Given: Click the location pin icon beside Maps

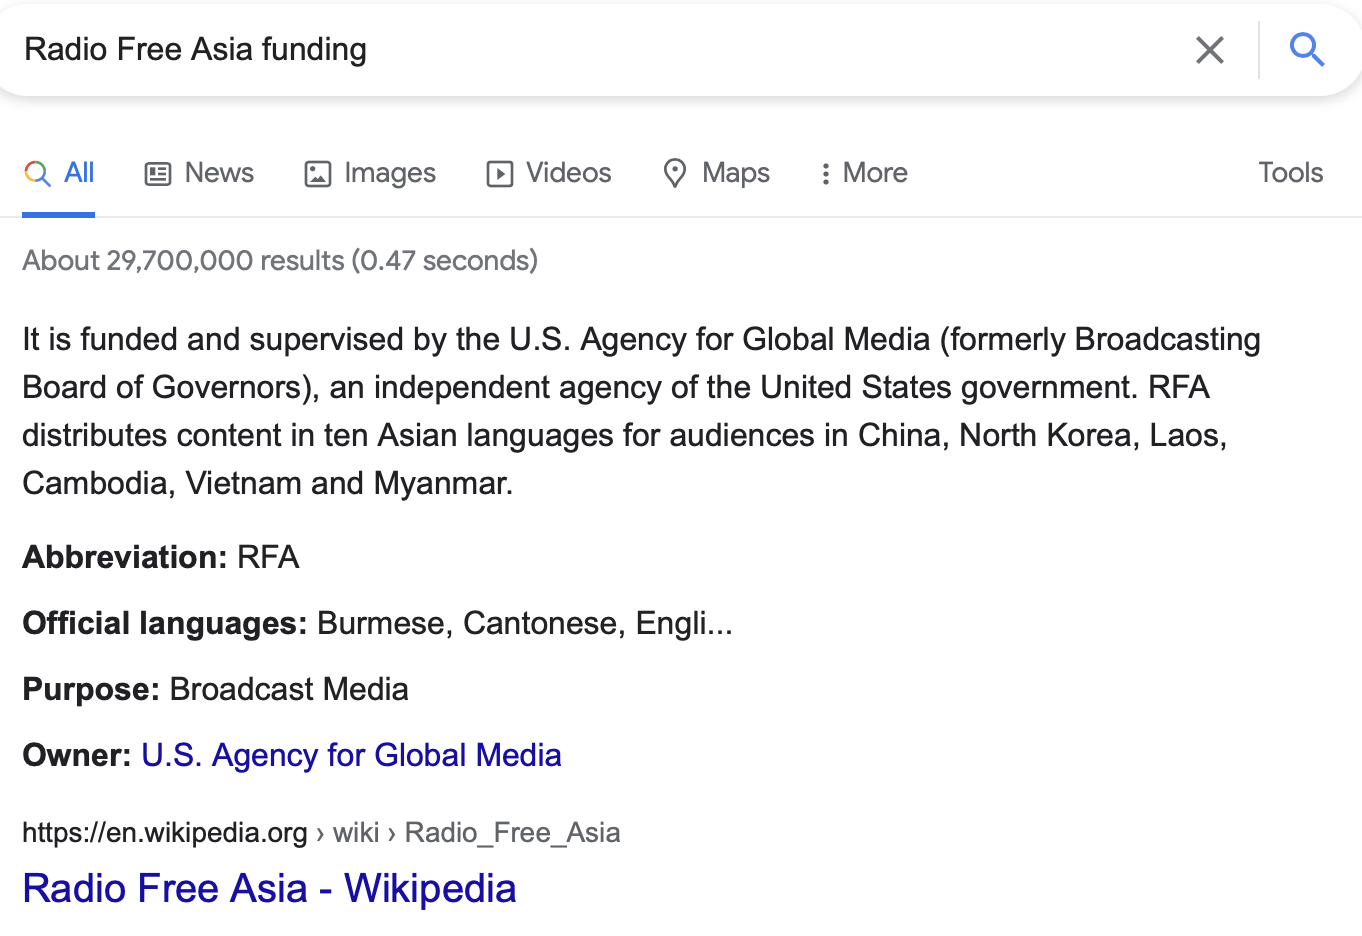Looking at the screenshot, I should (x=675, y=173).
